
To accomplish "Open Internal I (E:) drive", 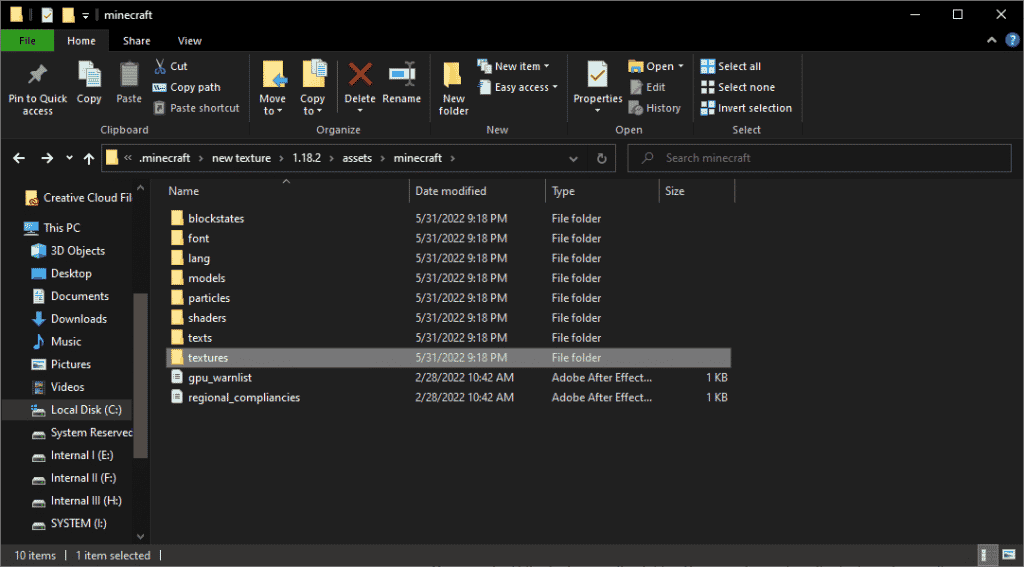I will 82,455.
